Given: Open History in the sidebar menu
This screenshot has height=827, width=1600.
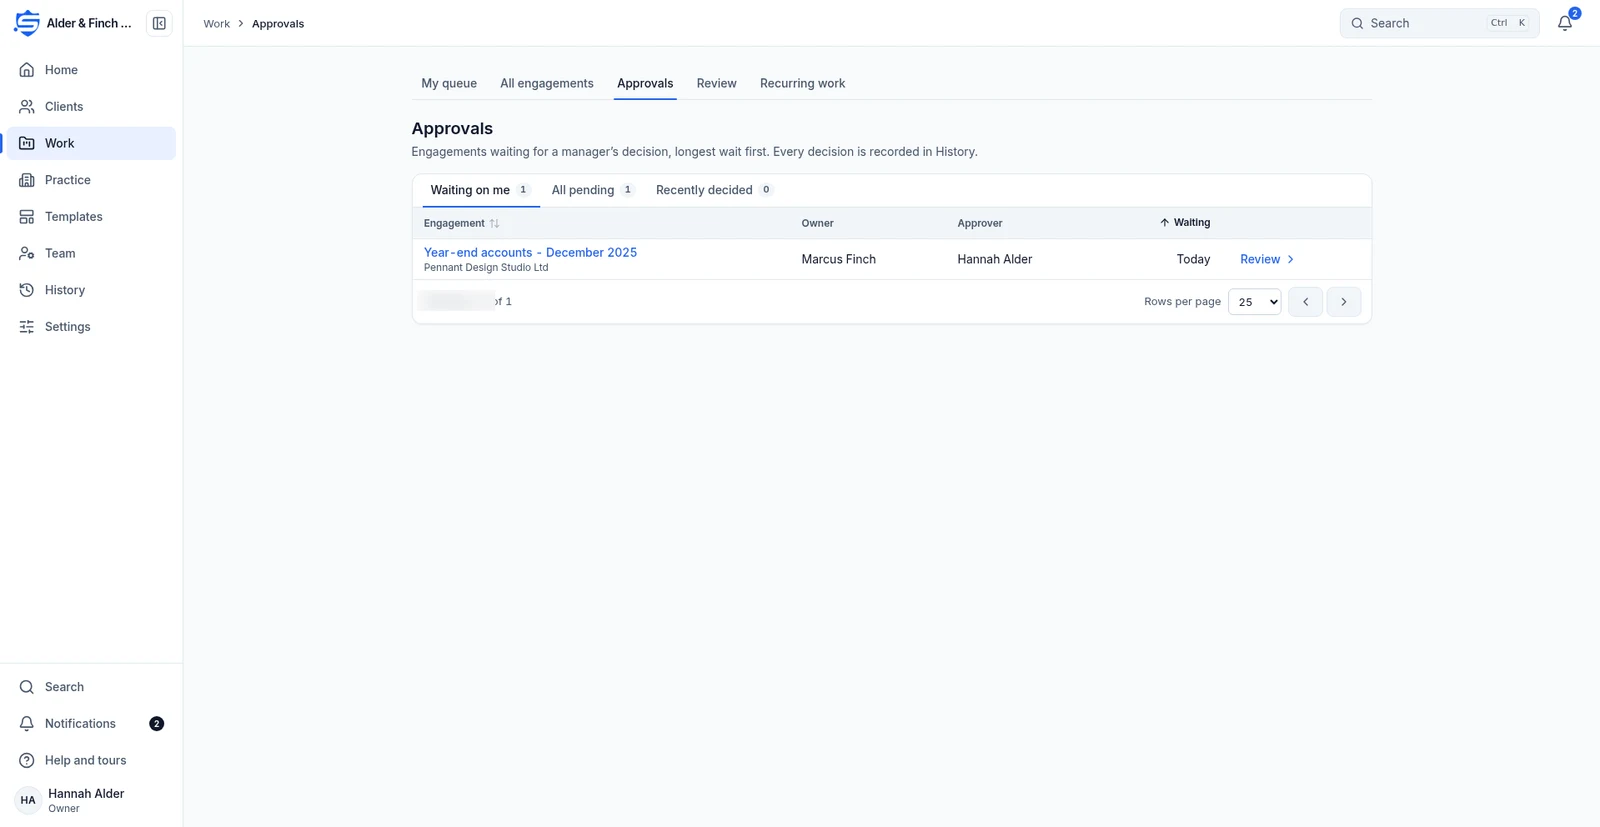Looking at the screenshot, I should 91,290.
